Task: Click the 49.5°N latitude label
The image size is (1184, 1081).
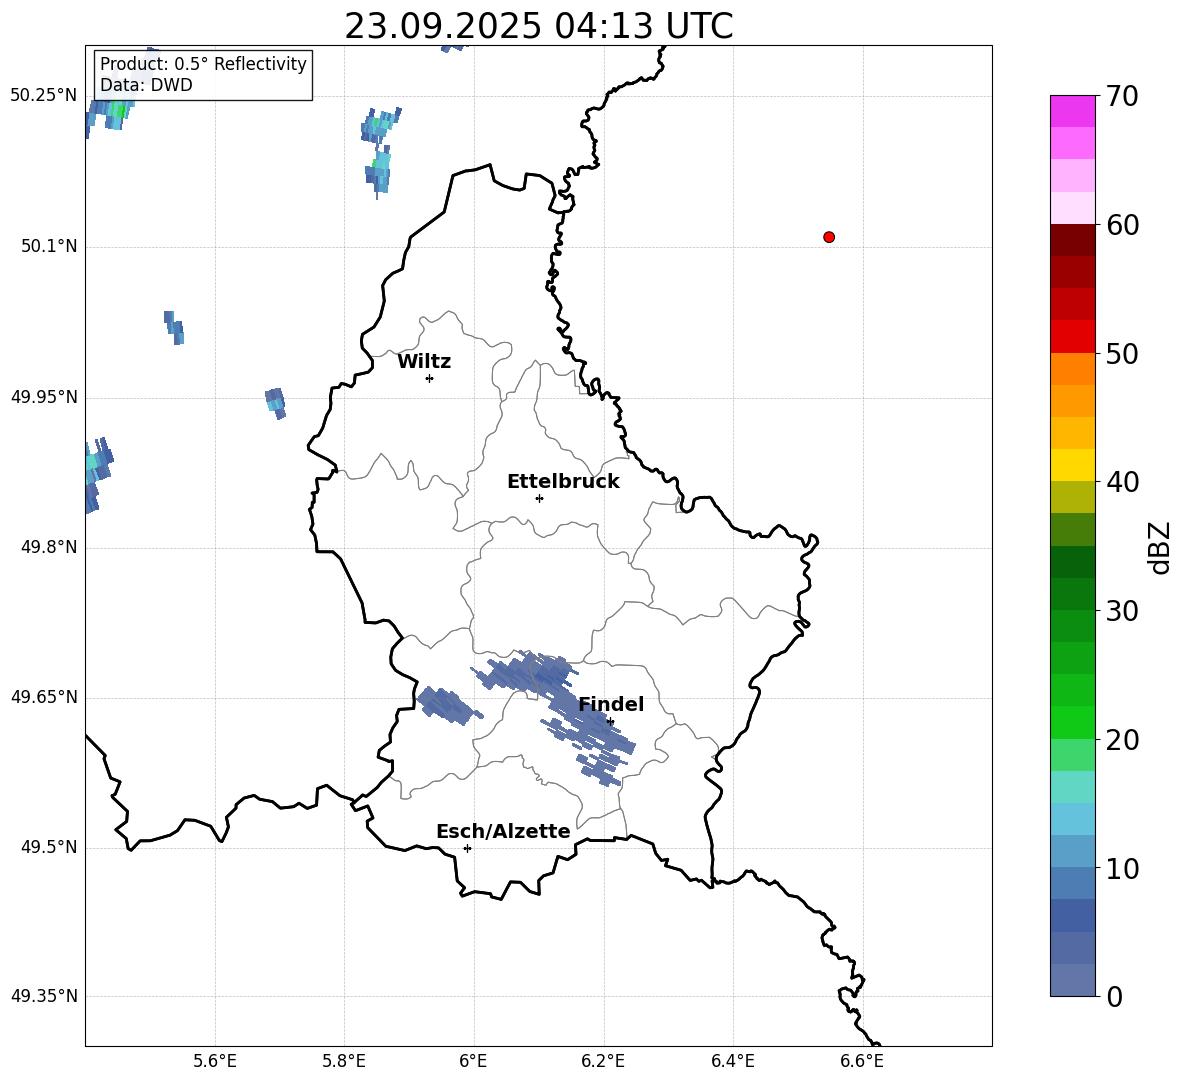Action: click(49, 847)
